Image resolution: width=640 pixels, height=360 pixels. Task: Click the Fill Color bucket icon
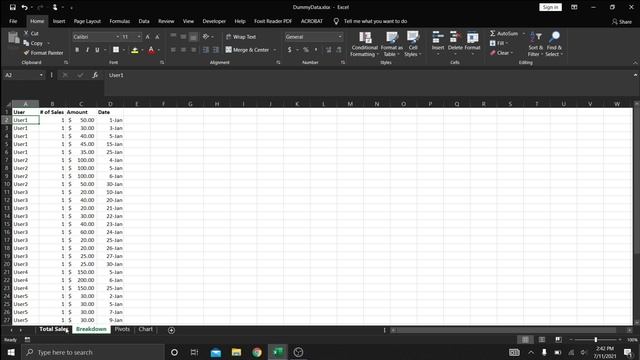pos(135,50)
